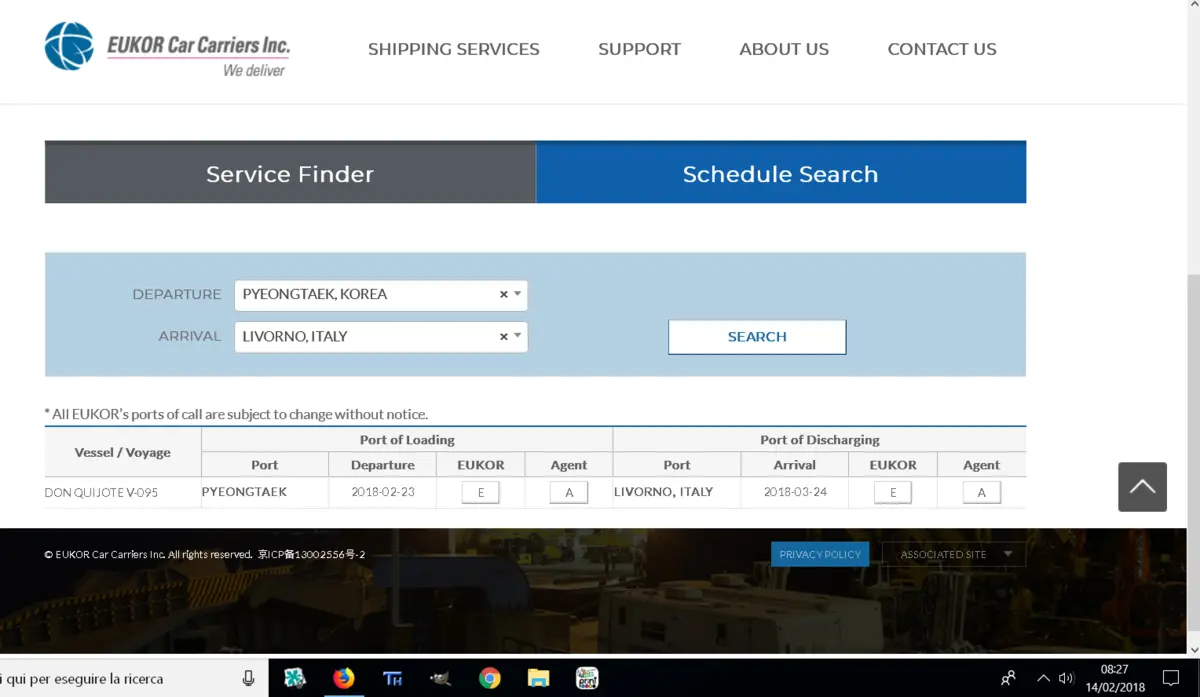Screen dimensions: 1200x697
Task: Click the ports-of-call change notice text
Action: 236,414
